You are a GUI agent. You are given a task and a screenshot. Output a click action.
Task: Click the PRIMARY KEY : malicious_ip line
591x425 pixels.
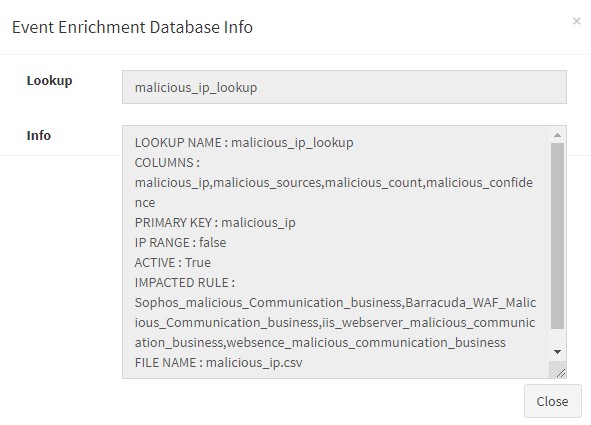(215, 223)
